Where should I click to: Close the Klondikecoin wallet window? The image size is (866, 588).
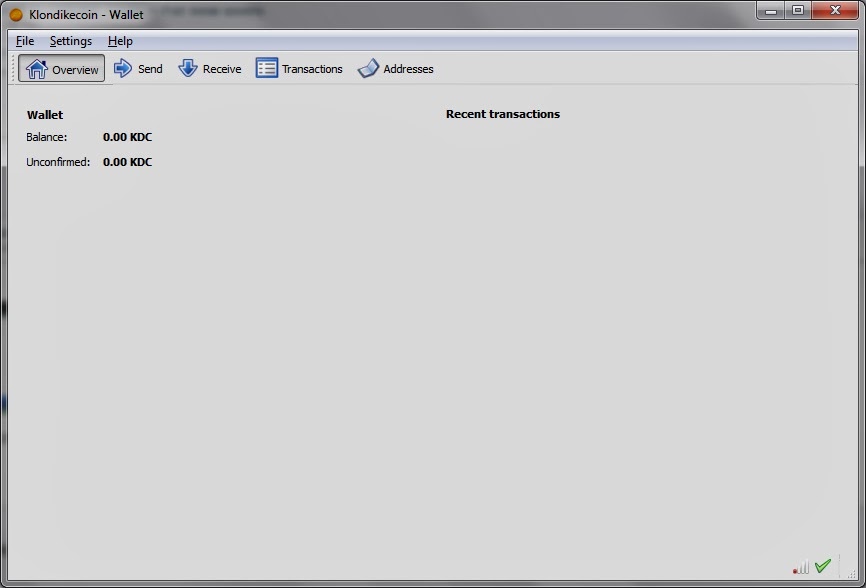(x=835, y=10)
